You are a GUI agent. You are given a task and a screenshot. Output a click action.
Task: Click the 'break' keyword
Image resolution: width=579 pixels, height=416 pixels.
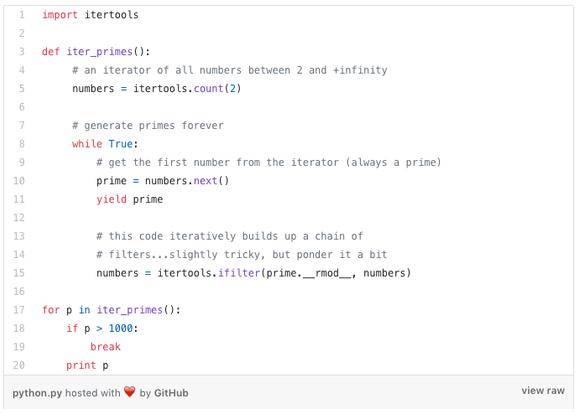105,347
